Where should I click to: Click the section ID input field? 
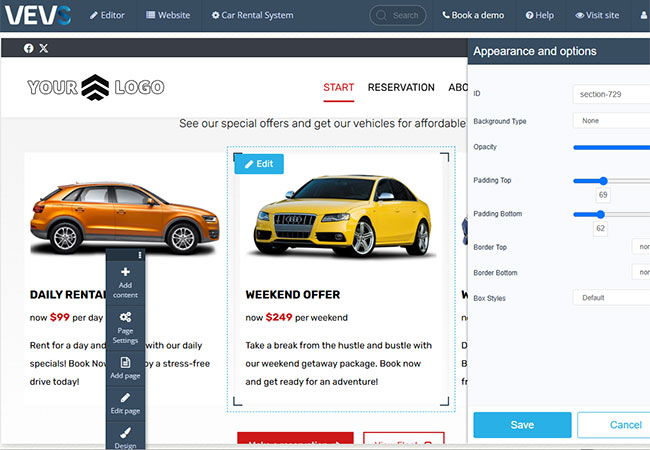pos(611,94)
